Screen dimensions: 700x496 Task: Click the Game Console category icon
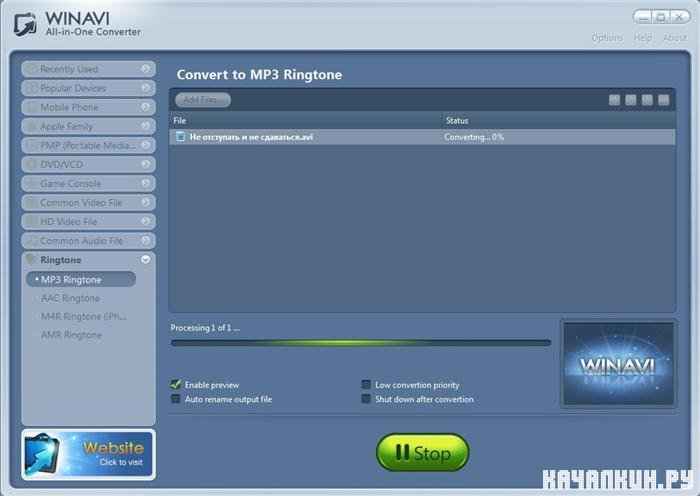coord(31,183)
